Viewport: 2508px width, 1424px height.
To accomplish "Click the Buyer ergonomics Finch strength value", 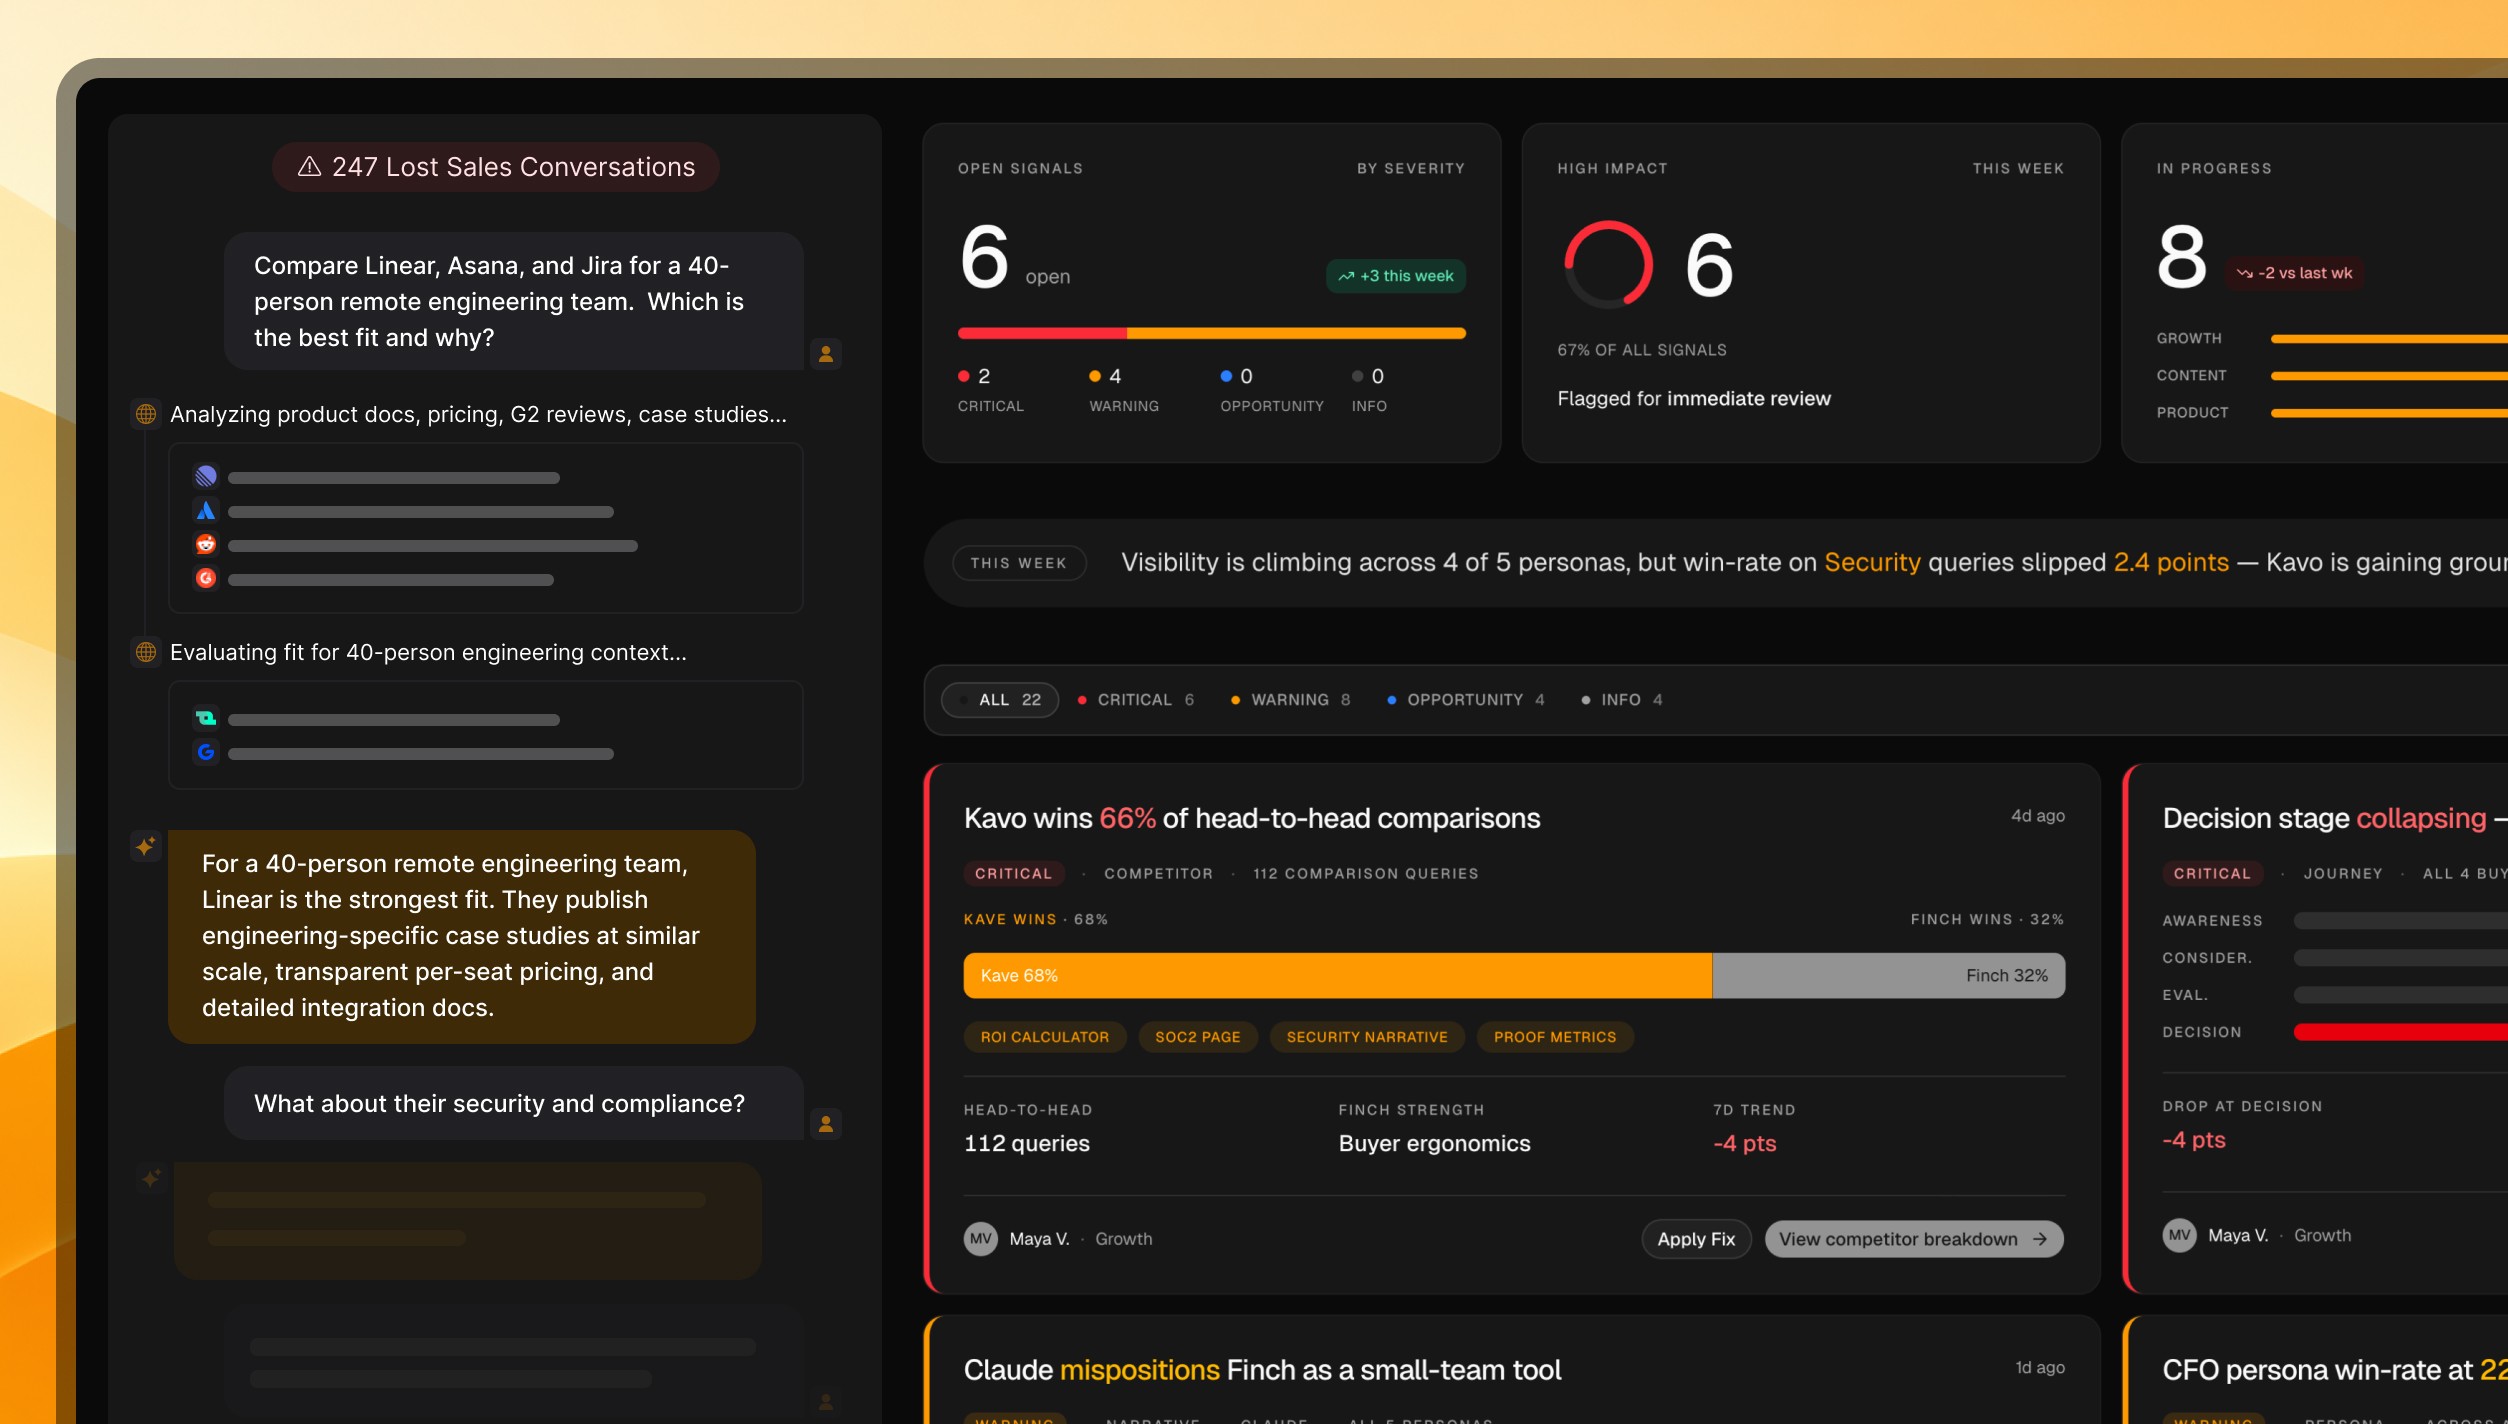I will coord(1435,1143).
